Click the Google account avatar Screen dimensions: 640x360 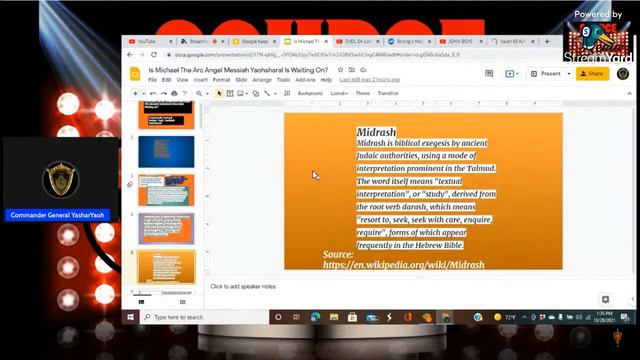(623, 74)
